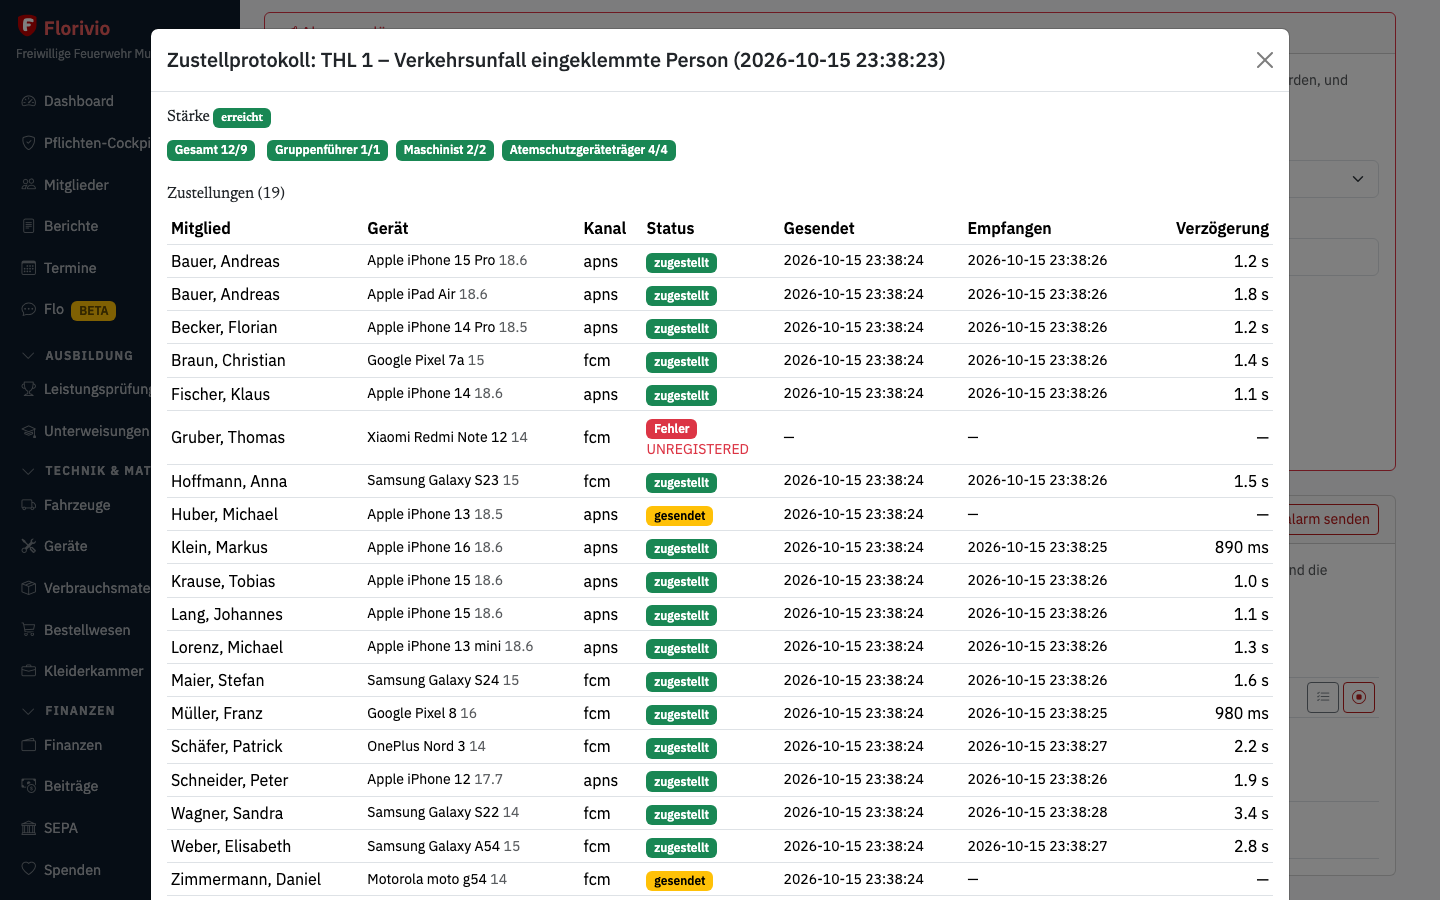
Task: Navigate to Bestellwesen
Action: pos(87,630)
